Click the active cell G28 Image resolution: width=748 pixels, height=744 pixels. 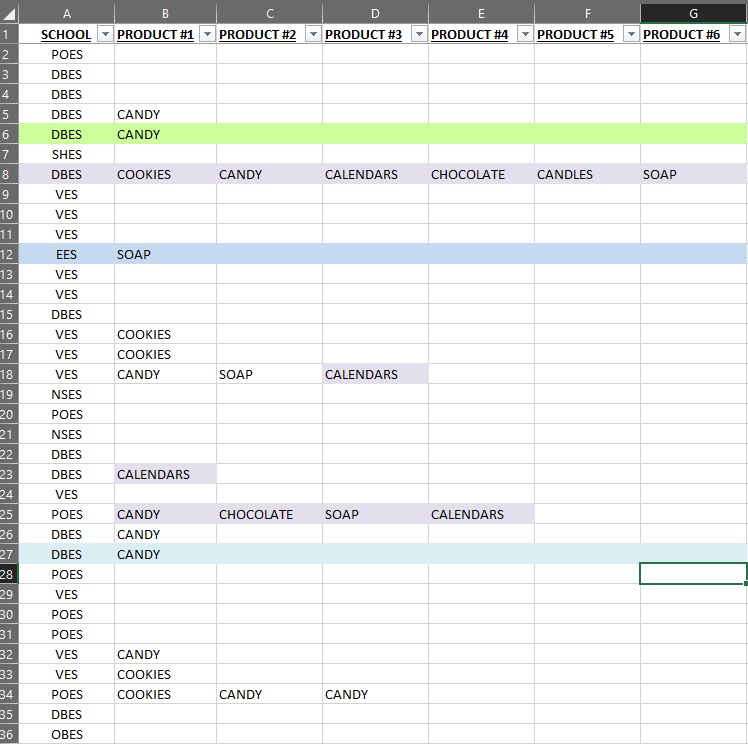(x=694, y=574)
